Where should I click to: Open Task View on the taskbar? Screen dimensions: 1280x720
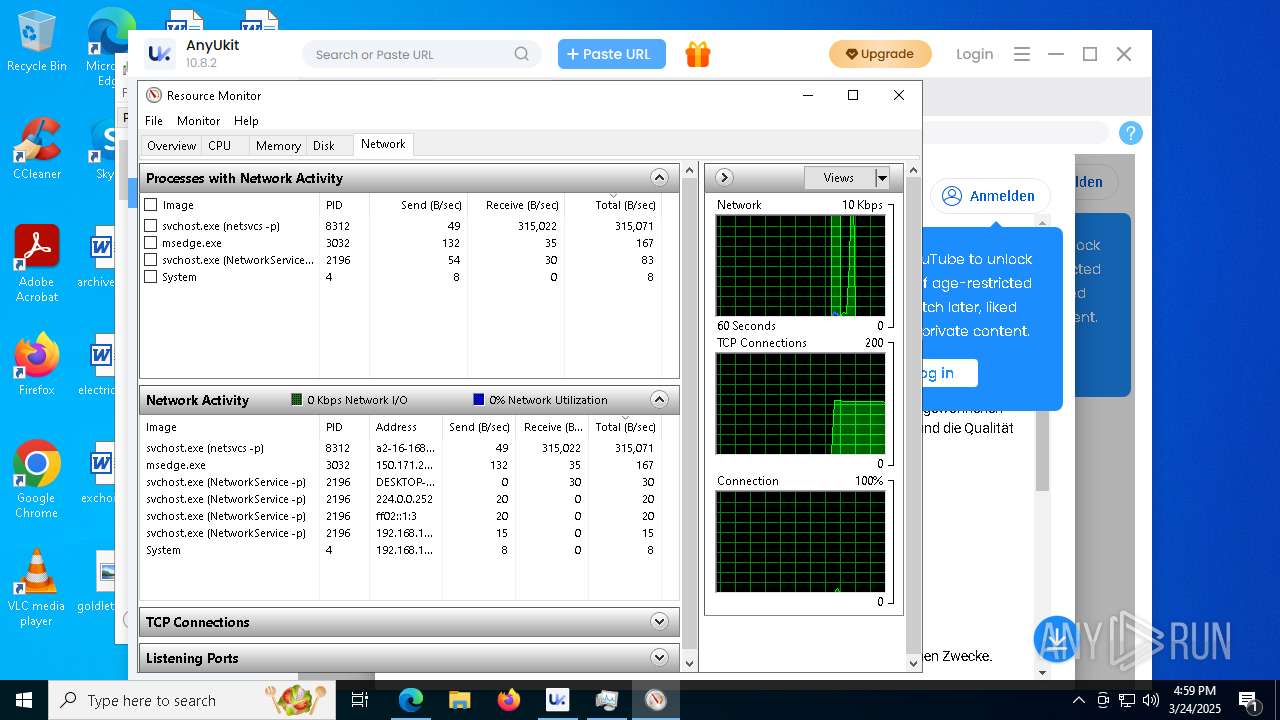pyautogui.click(x=360, y=700)
